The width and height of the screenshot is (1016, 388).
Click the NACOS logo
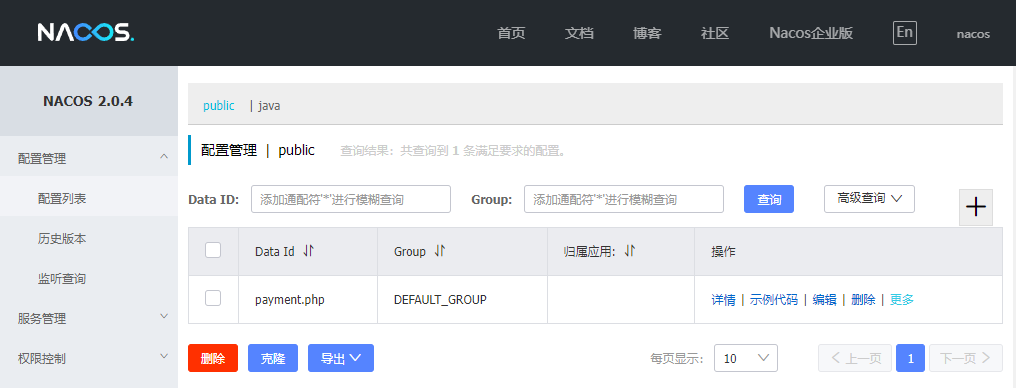[x=86, y=32]
